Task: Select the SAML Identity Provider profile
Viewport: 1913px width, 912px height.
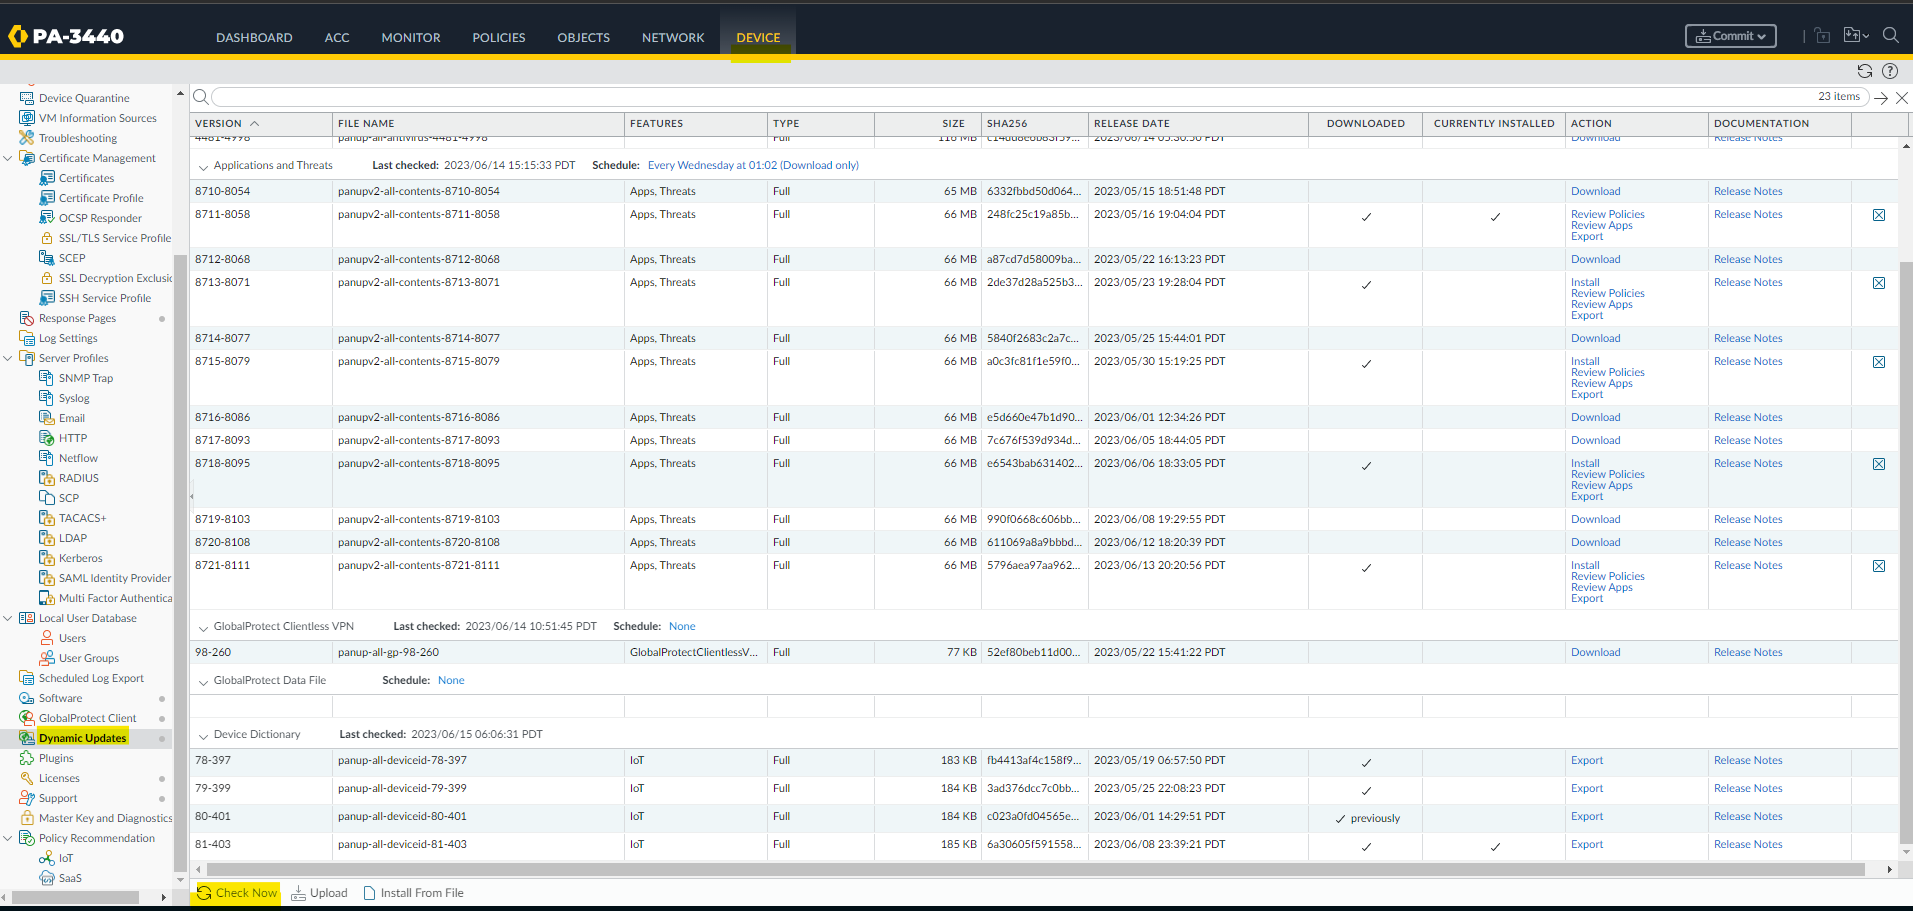Action: (x=113, y=577)
